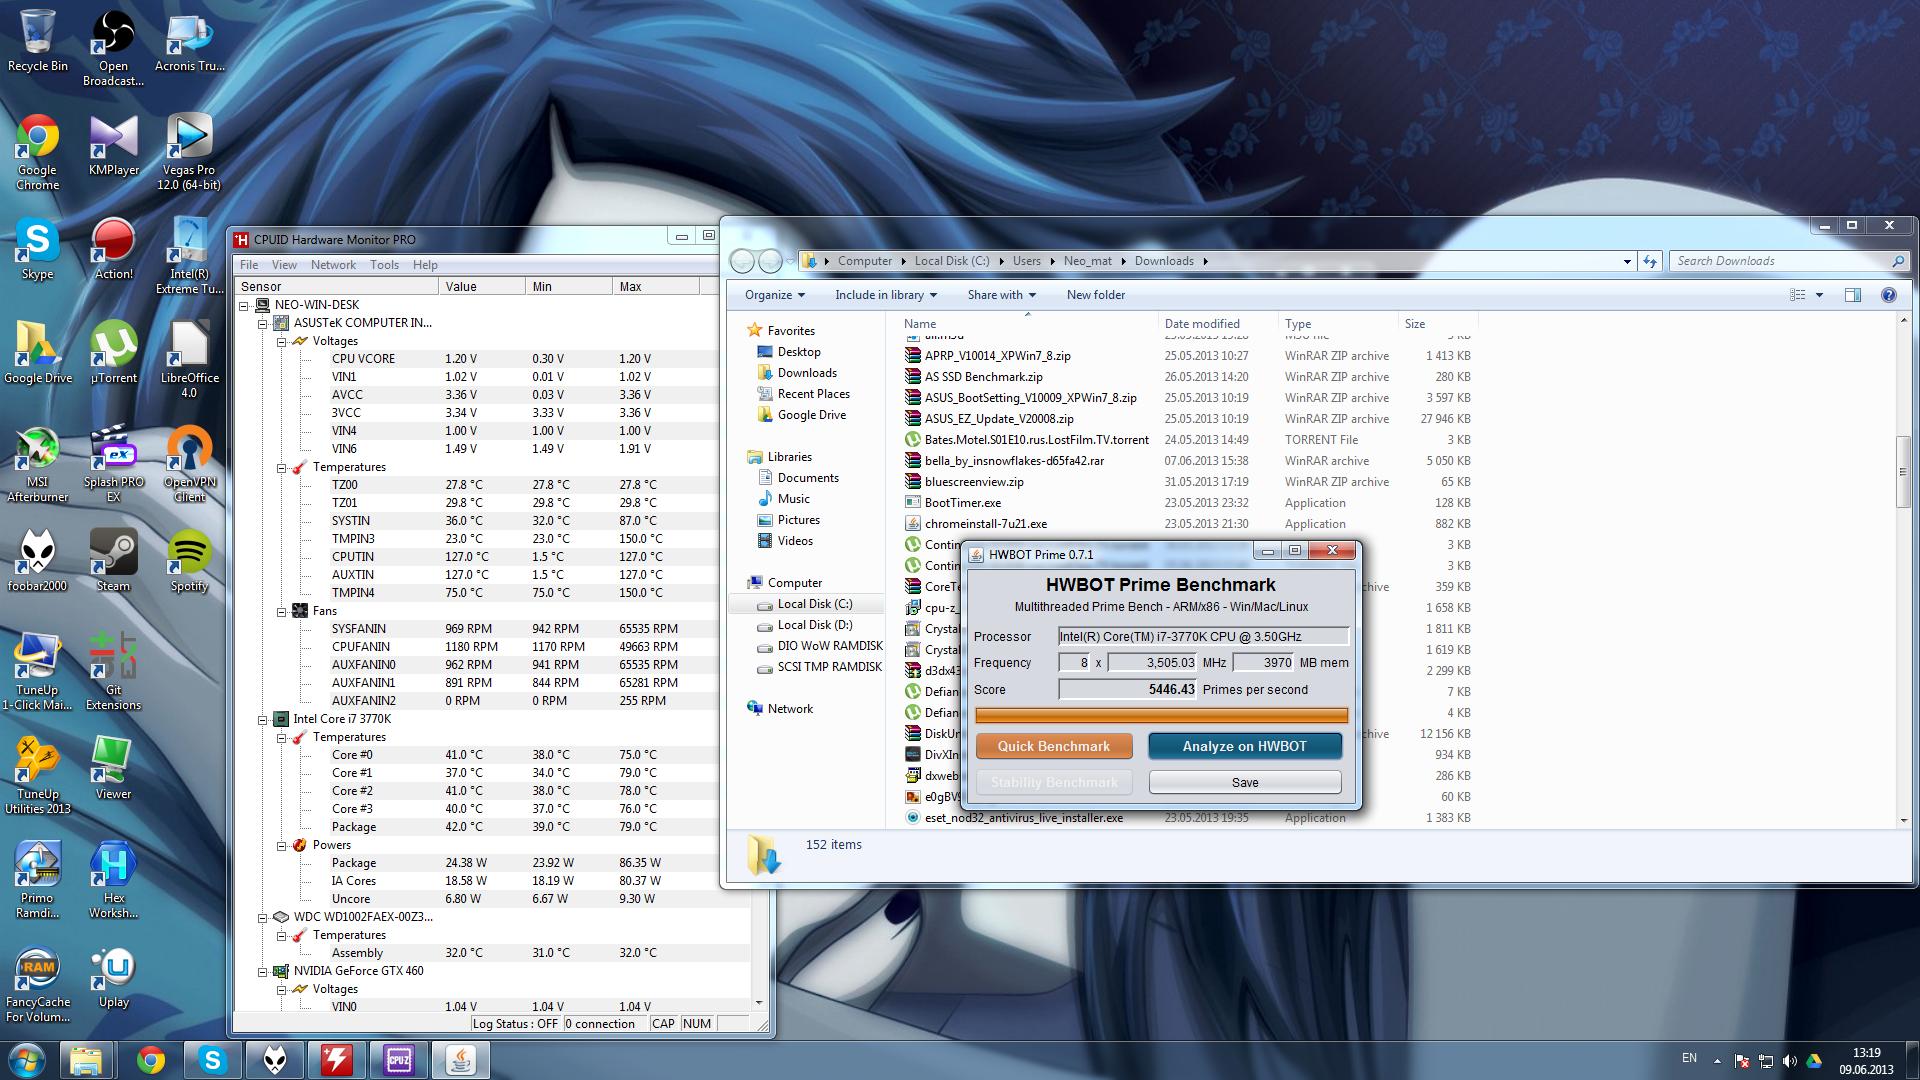Launch Open Broadcaster desktop shortcut
The image size is (1920, 1080).
pos(113,48)
